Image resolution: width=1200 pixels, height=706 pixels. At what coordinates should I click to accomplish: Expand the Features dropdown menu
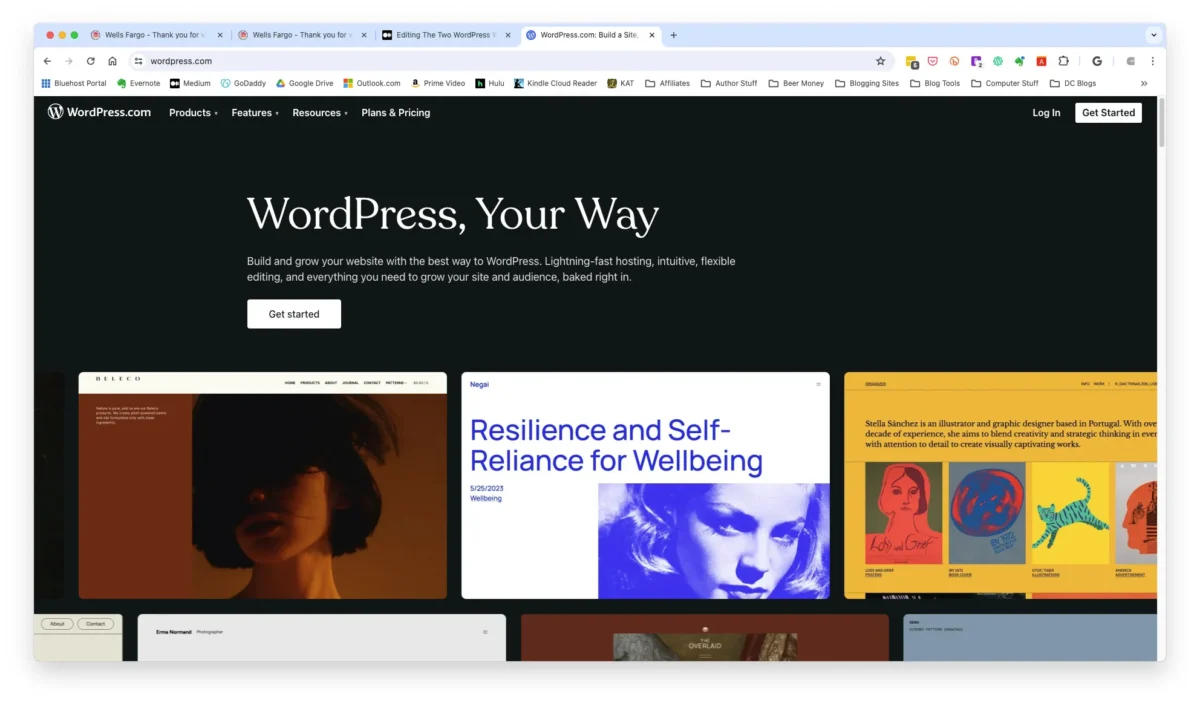(x=255, y=113)
